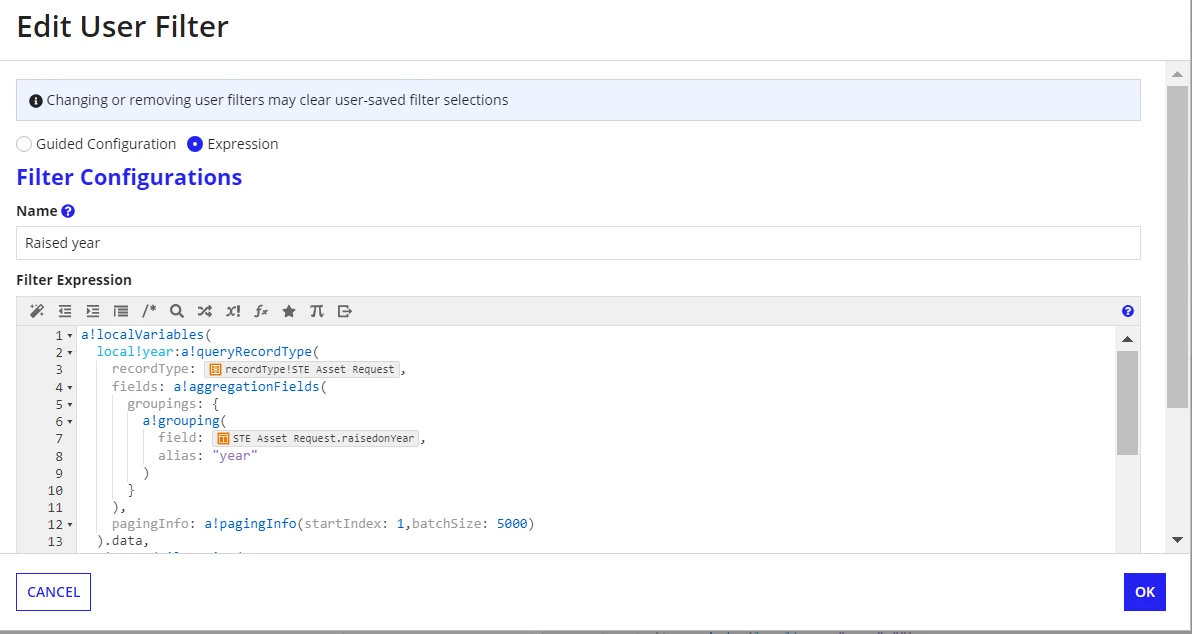Open search with the magnifier icon
This screenshot has height=634, width=1192.
click(x=177, y=311)
